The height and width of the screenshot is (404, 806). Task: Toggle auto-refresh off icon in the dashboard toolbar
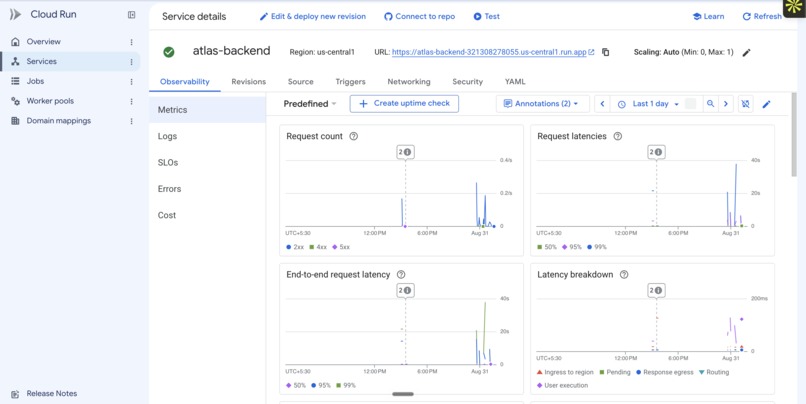(745, 104)
